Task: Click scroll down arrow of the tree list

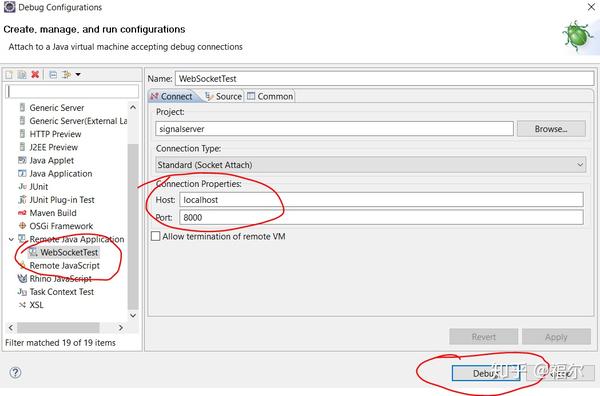Action: pyautogui.click(x=133, y=316)
